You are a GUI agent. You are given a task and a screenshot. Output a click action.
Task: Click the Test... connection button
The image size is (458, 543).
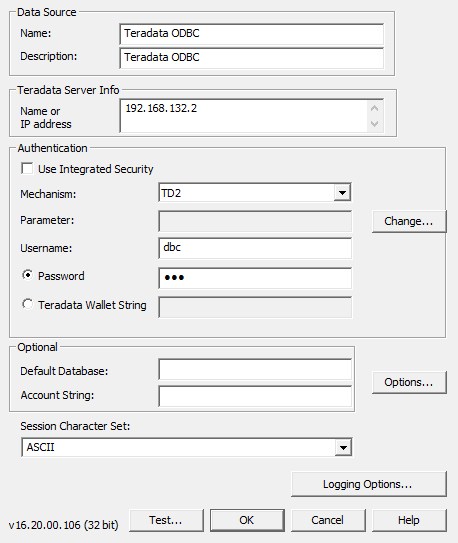click(166, 520)
